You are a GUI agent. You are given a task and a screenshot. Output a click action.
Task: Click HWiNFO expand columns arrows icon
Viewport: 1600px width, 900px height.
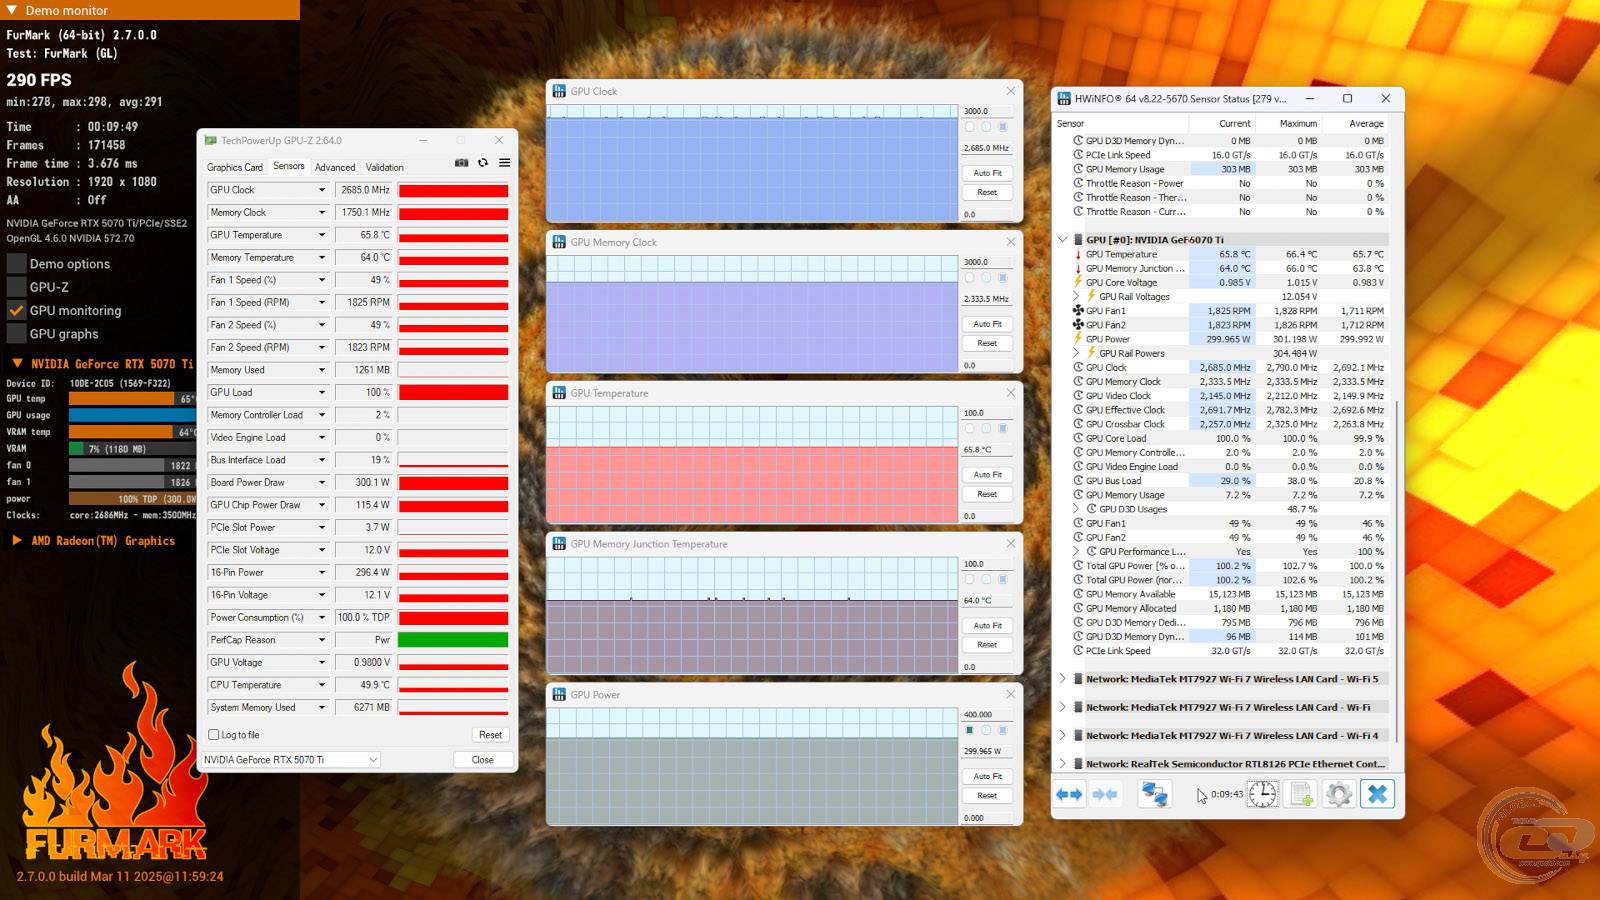click(1069, 794)
